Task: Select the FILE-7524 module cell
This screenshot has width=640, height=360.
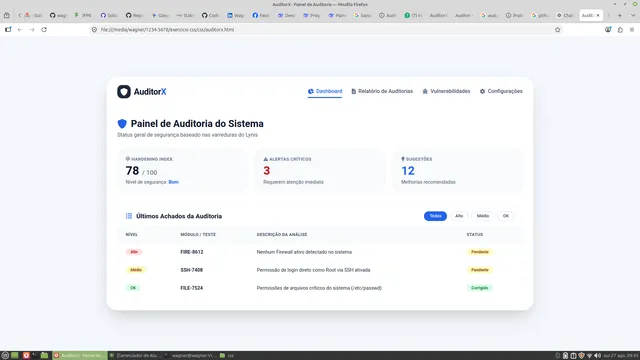Action: coord(192,288)
